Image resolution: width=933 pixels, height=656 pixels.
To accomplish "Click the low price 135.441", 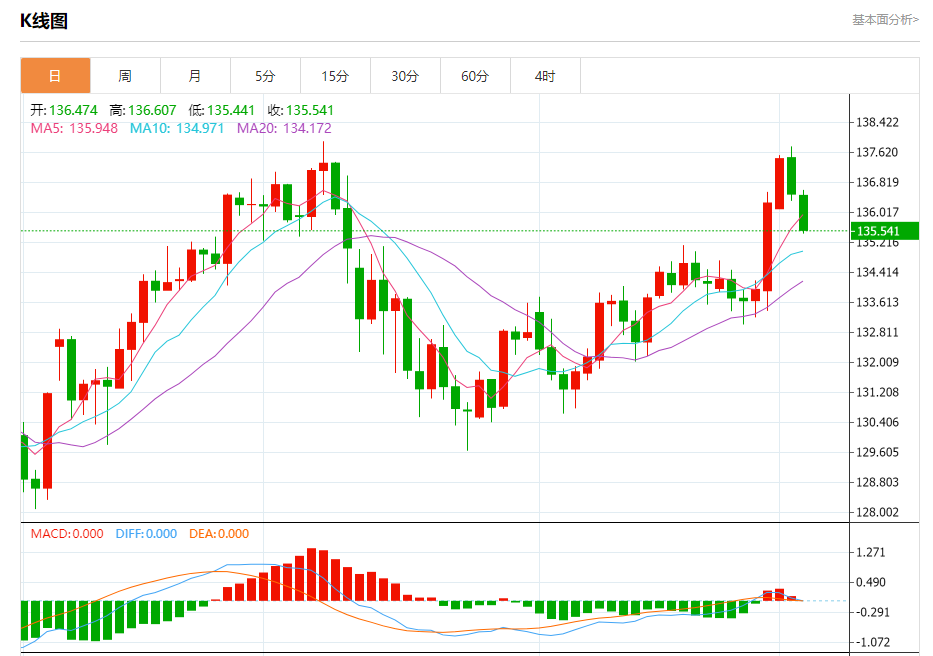I will click(x=231, y=110).
